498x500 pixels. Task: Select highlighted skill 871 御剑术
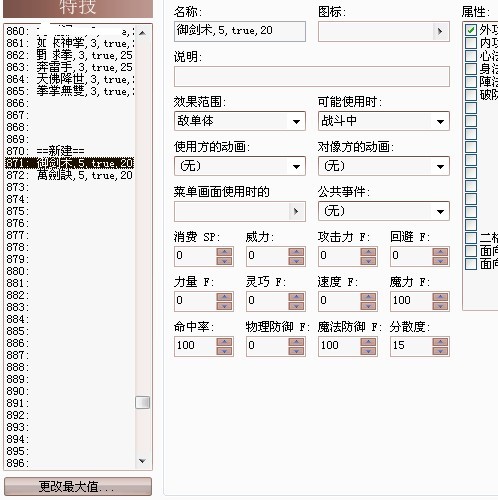pos(69,163)
